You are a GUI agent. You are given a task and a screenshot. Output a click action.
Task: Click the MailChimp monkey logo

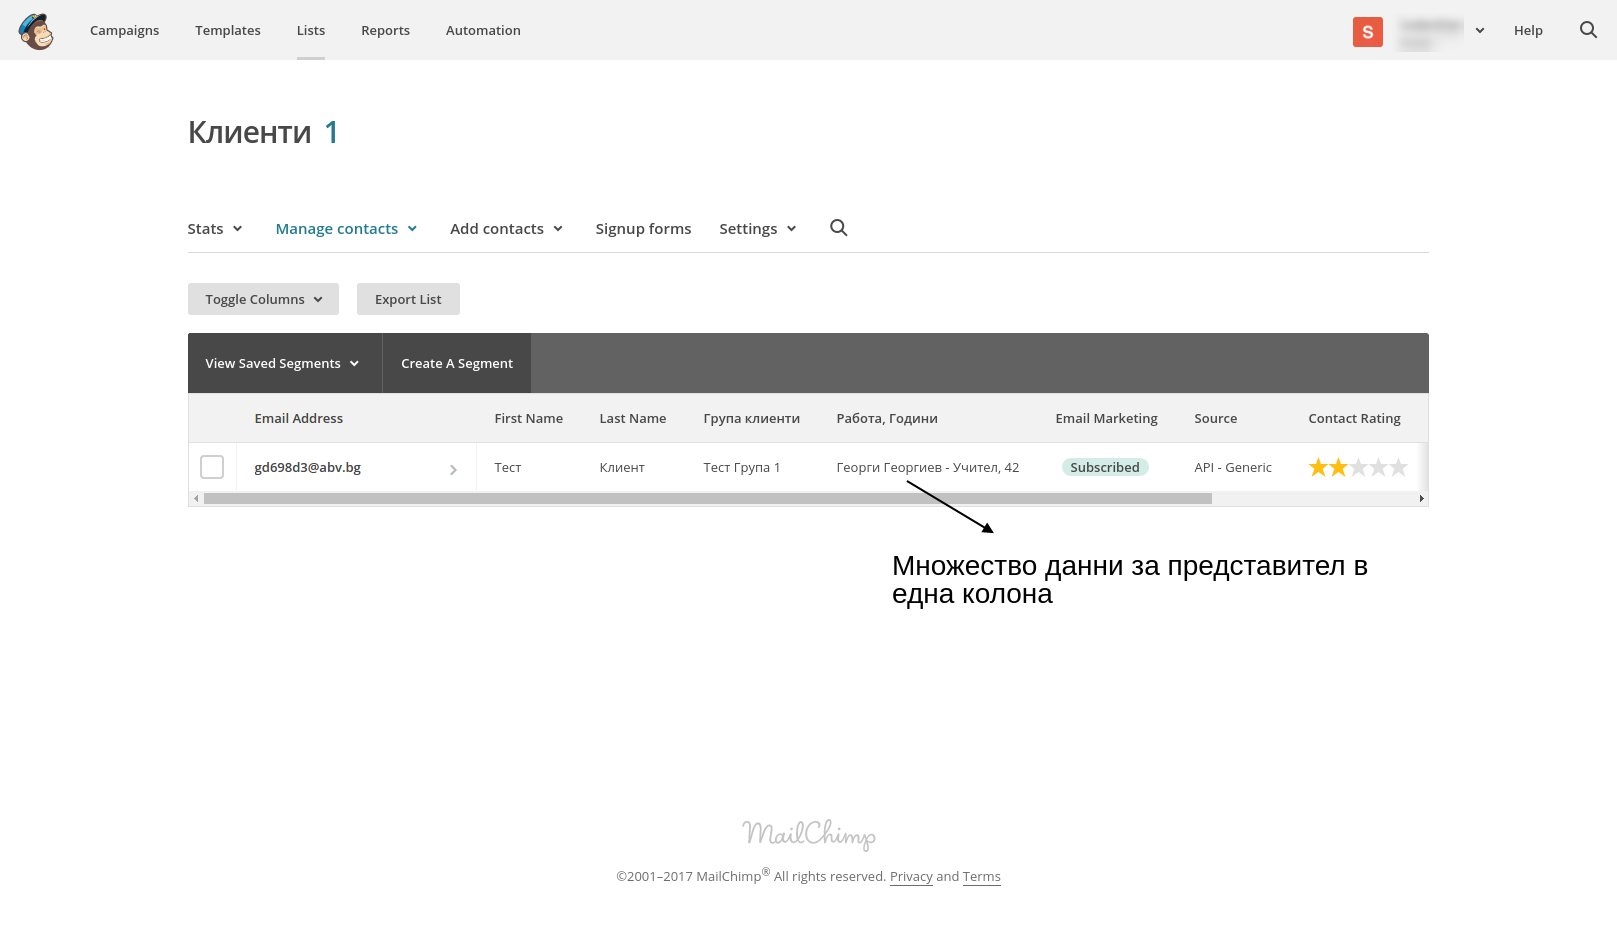pyautogui.click(x=36, y=31)
